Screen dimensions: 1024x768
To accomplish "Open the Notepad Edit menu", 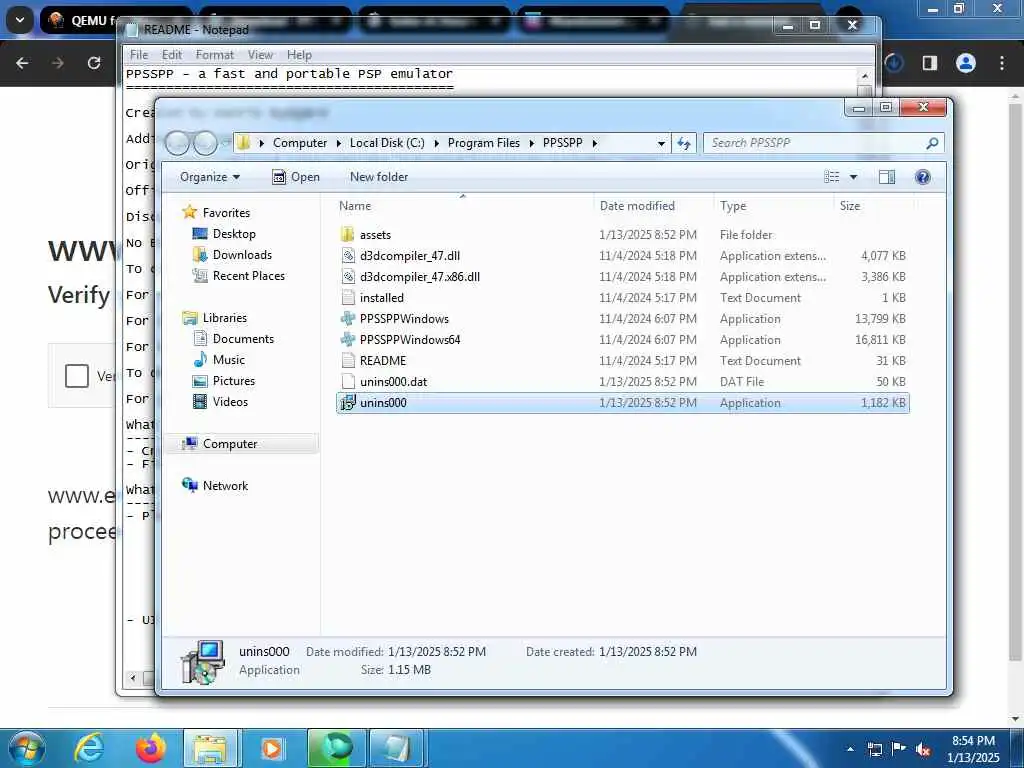I will tap(172, 55).
